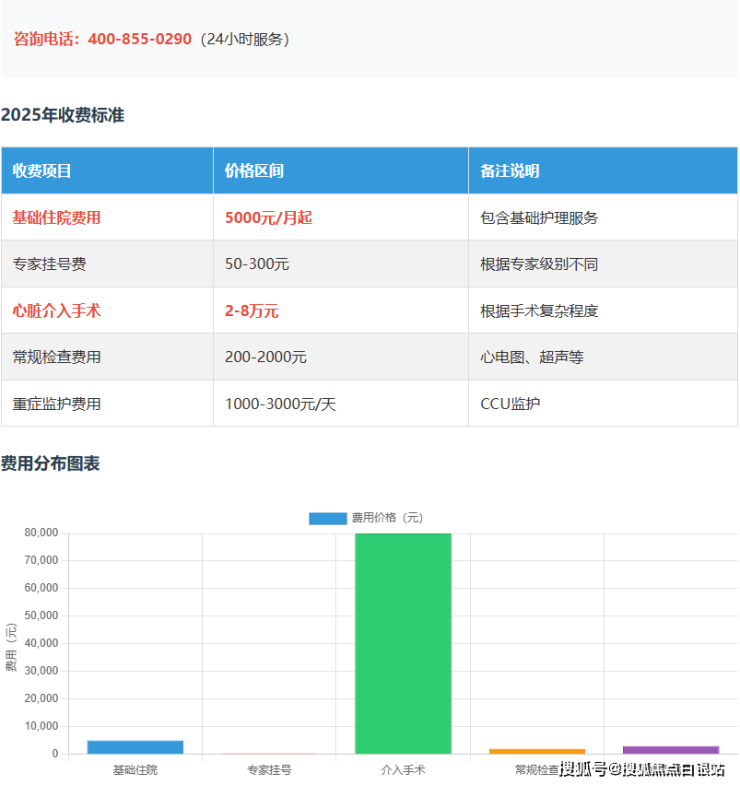Click the 专家挂号费 table cell

click(49, 265)
